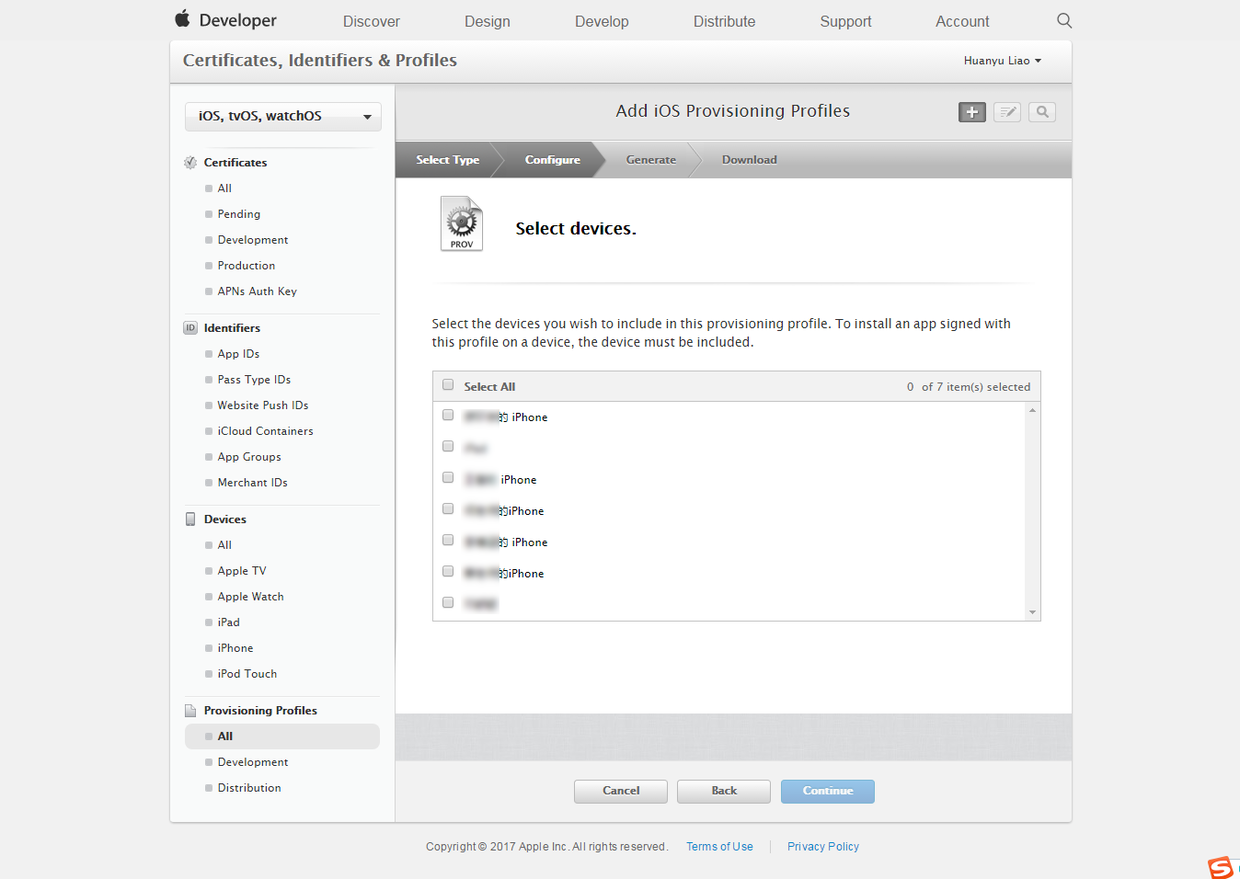Open Merchant IDs
This screenshot has width=1240, height=879.
[x=252, y=483]
